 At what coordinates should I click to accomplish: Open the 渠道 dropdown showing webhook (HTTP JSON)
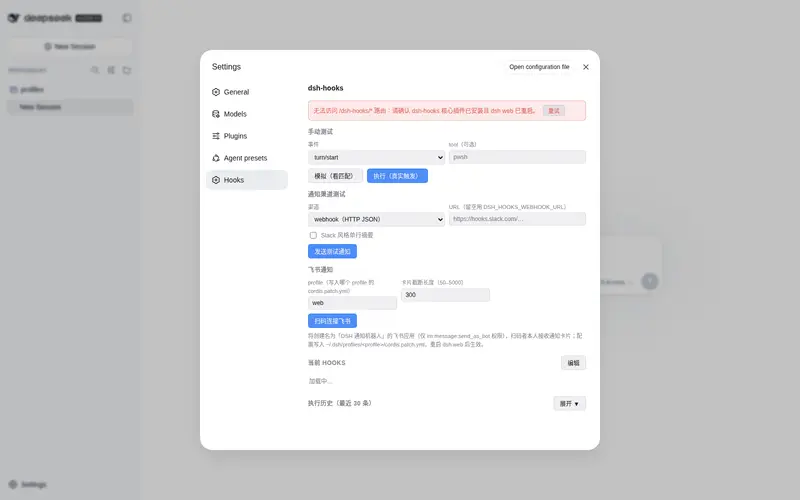coord(377,219)
